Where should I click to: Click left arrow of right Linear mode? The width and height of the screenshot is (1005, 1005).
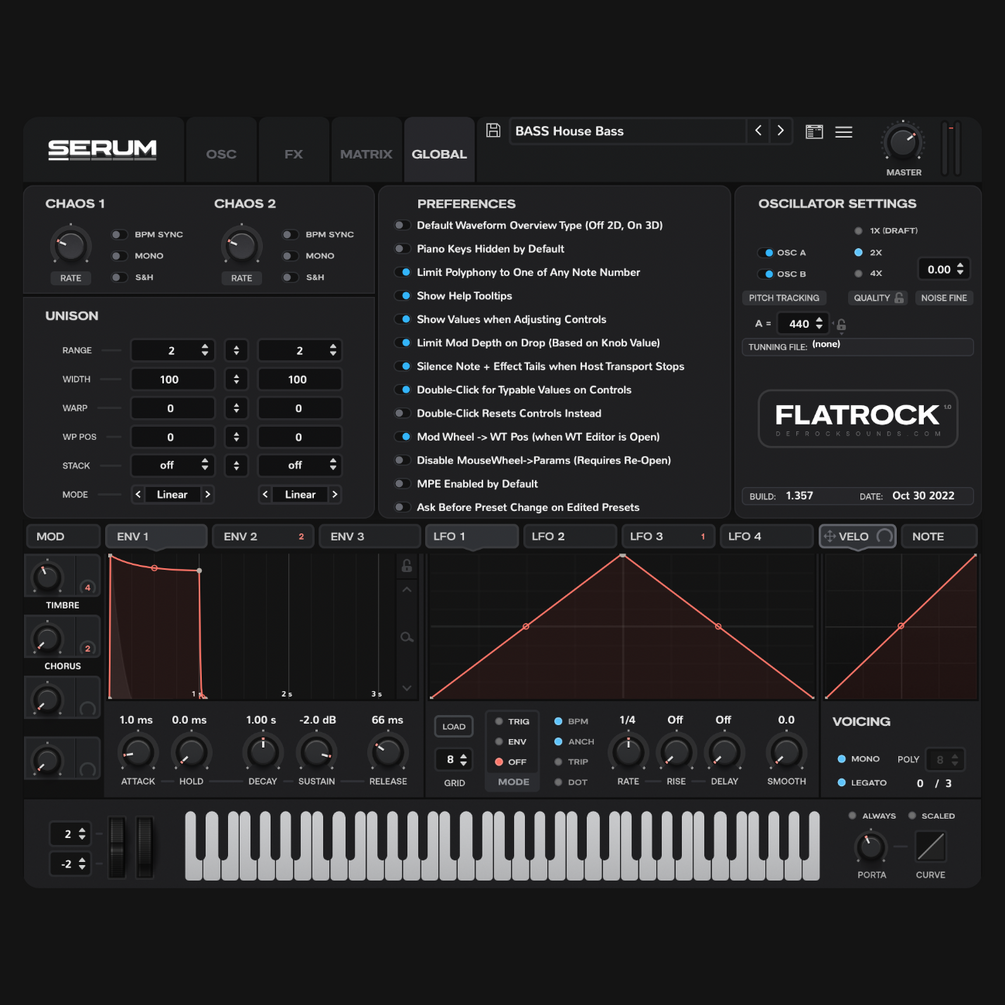pos(265,494)
